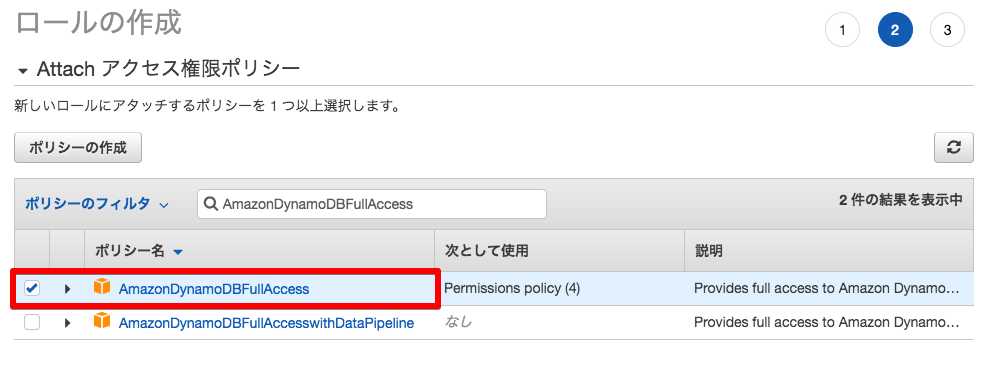Uncheck the AmazonDynamoDBFullAccess checkbox

click(32, 288)
